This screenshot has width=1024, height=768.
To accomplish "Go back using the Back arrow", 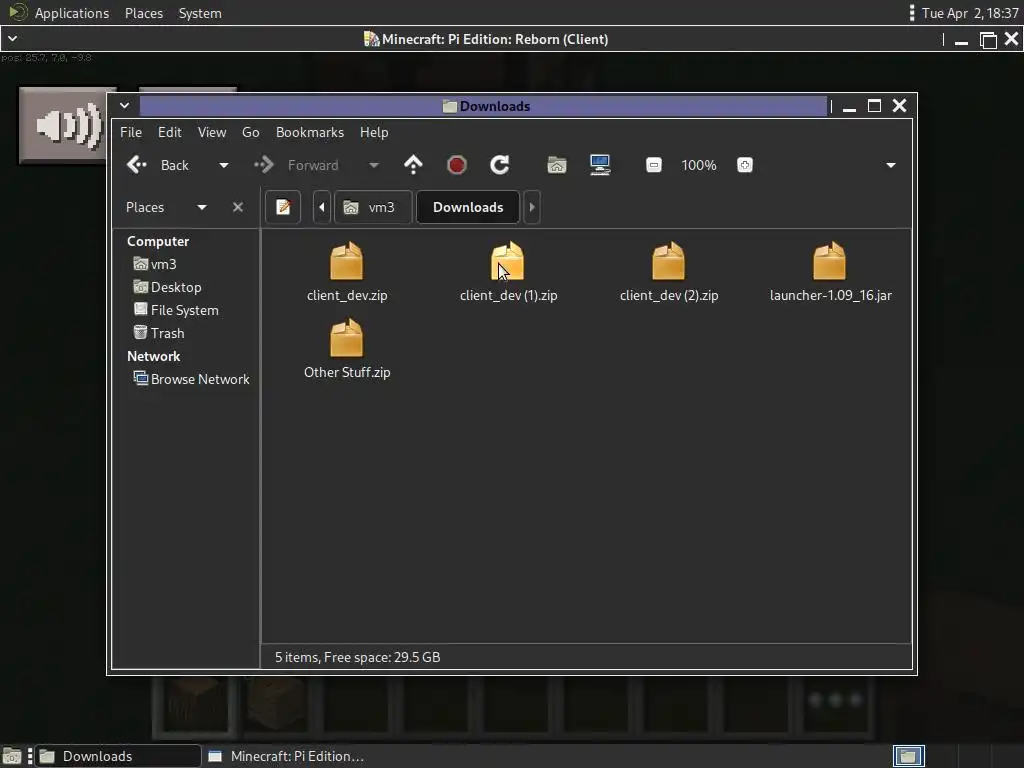I will [157, 165].
